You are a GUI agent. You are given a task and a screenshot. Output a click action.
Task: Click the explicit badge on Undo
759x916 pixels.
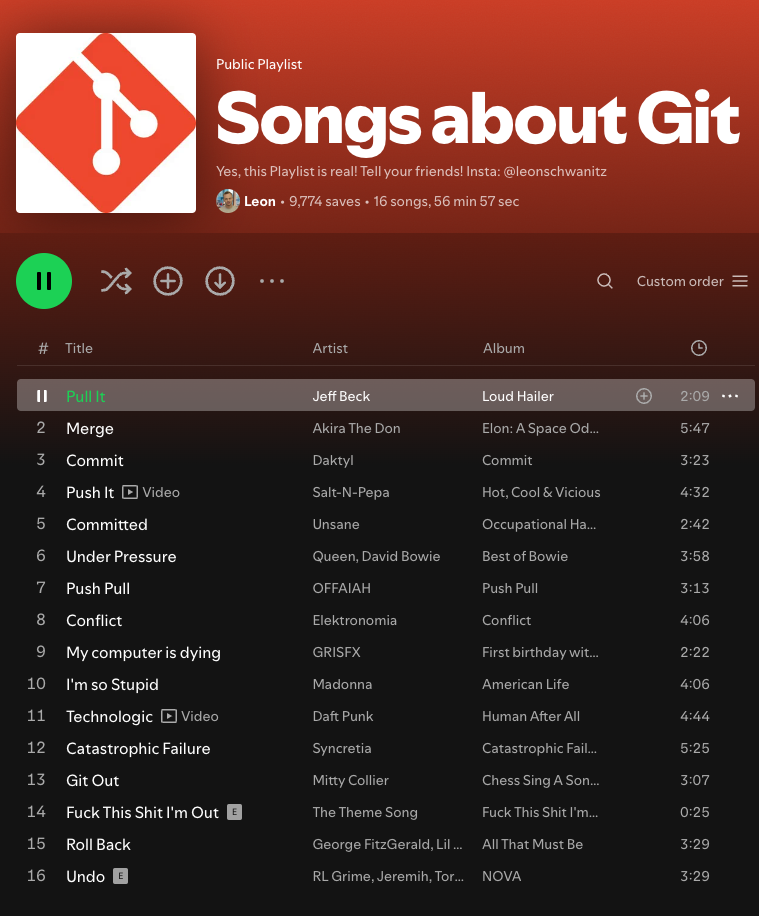(120, 876)
